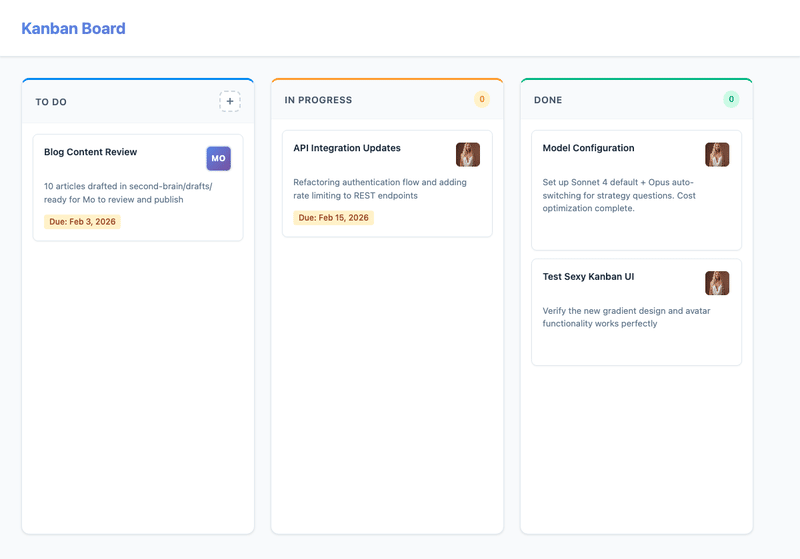This screenshot has height=559, width=800.
Task: Click the DONE column header
Action: (x=548, y=100)
